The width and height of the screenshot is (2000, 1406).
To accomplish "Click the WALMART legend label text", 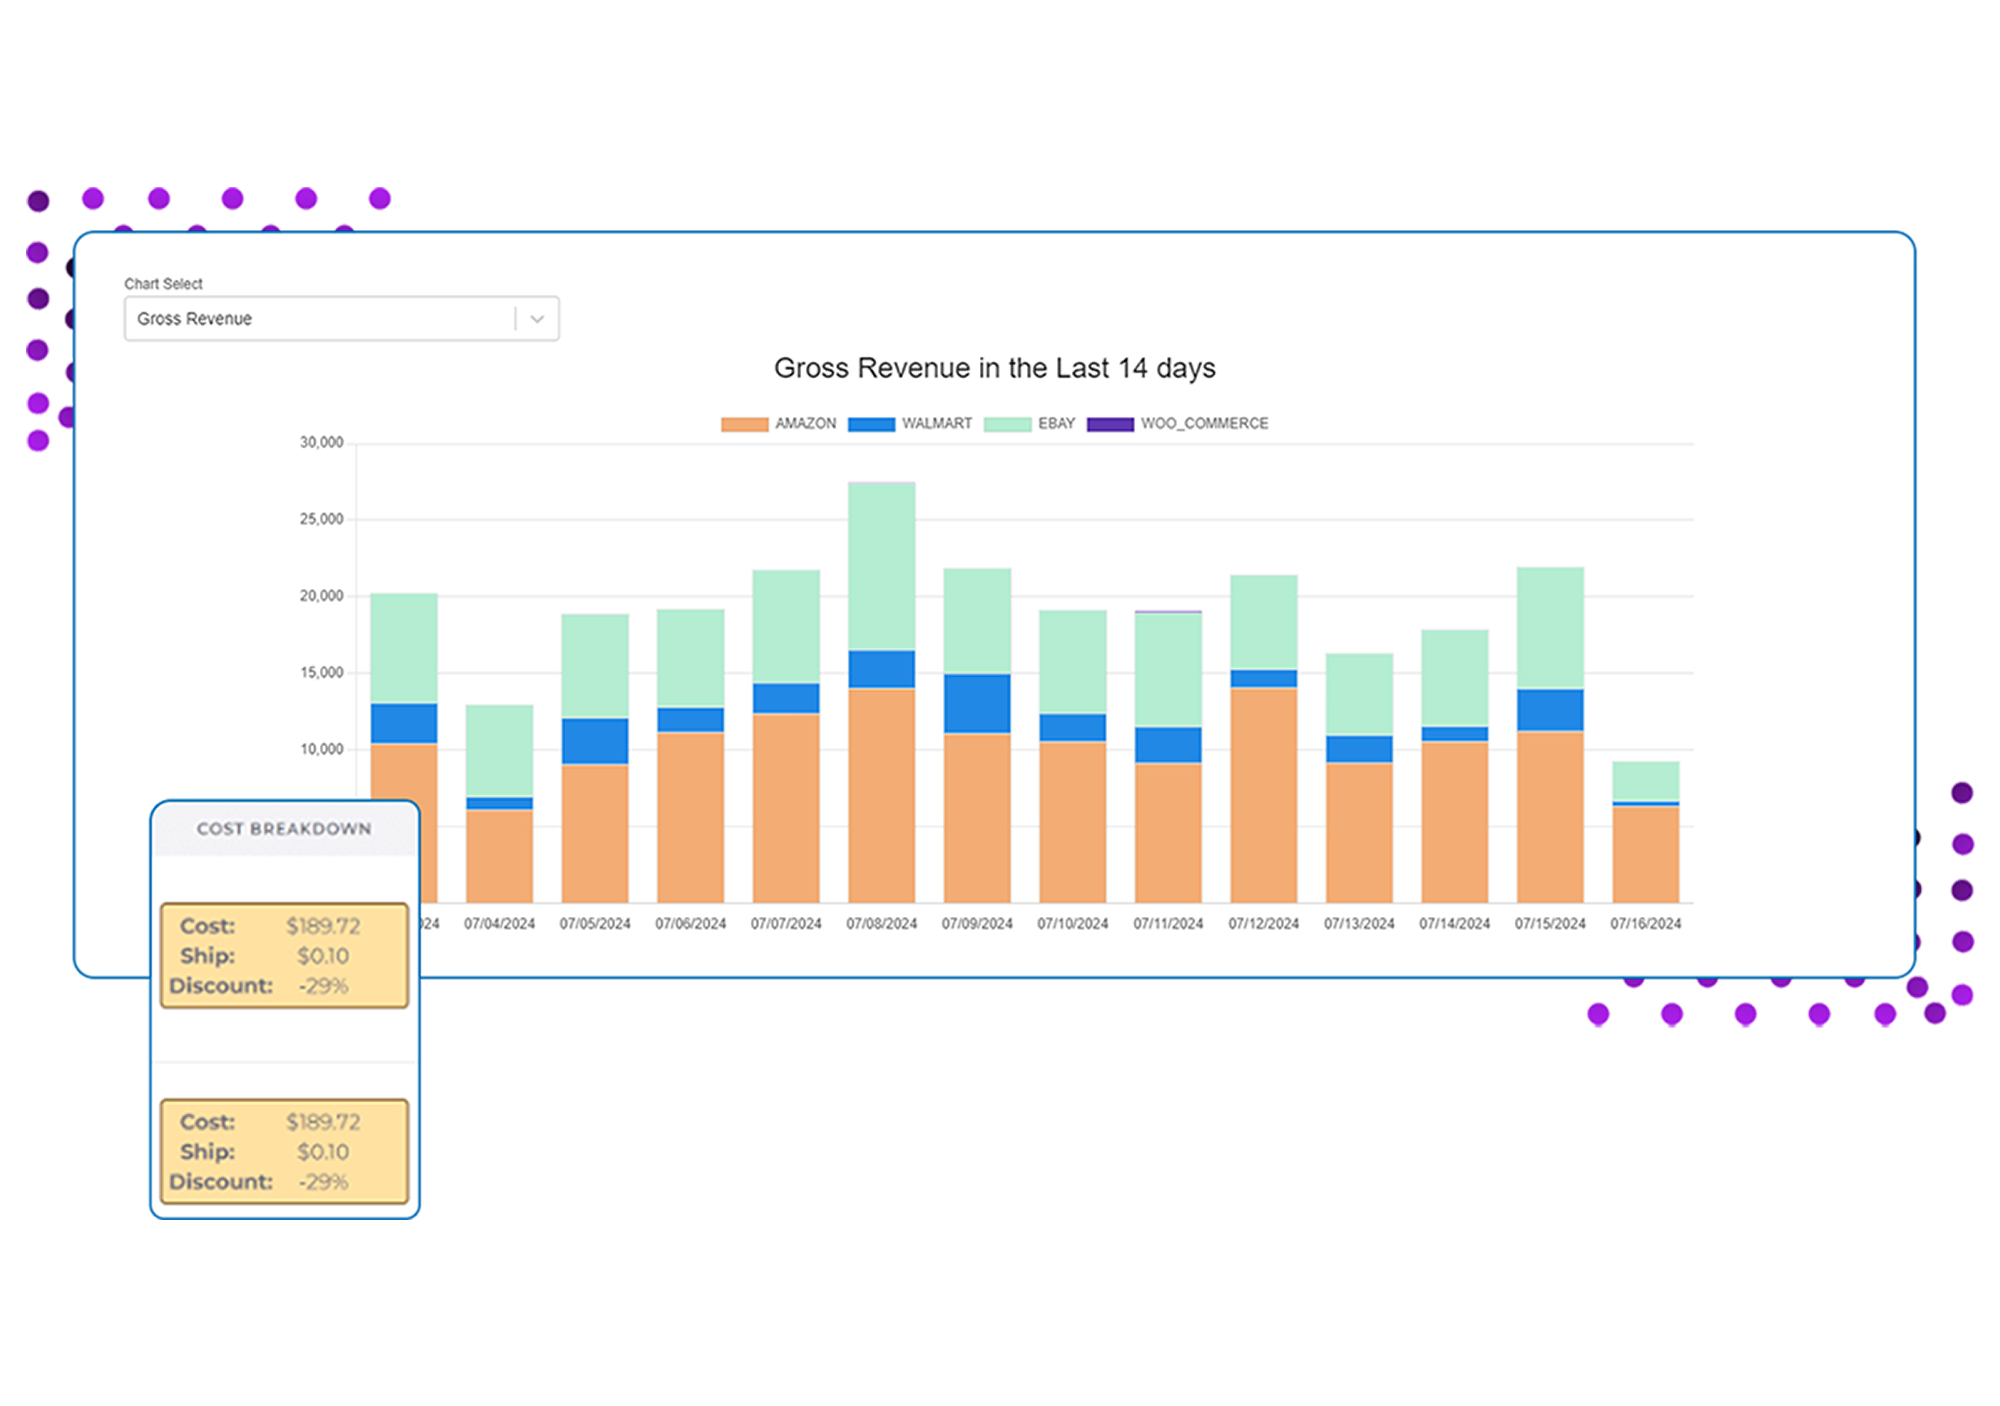I will coord(936,424).
